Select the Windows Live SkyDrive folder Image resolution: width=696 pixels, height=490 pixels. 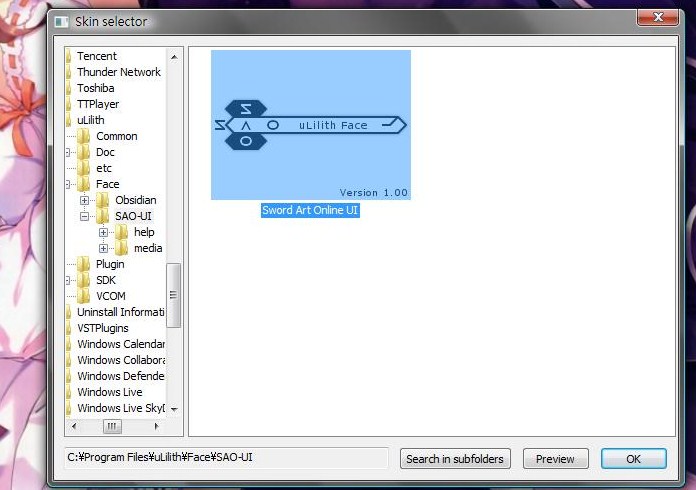121,408
